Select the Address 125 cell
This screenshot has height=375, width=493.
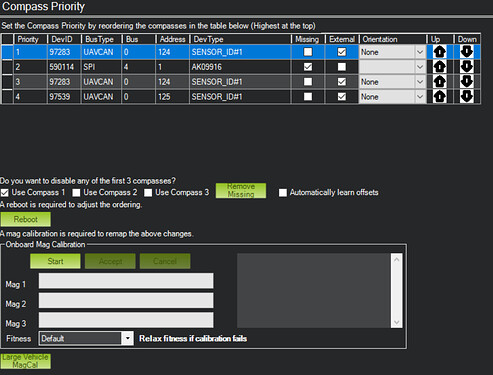(x=172, y=97)
